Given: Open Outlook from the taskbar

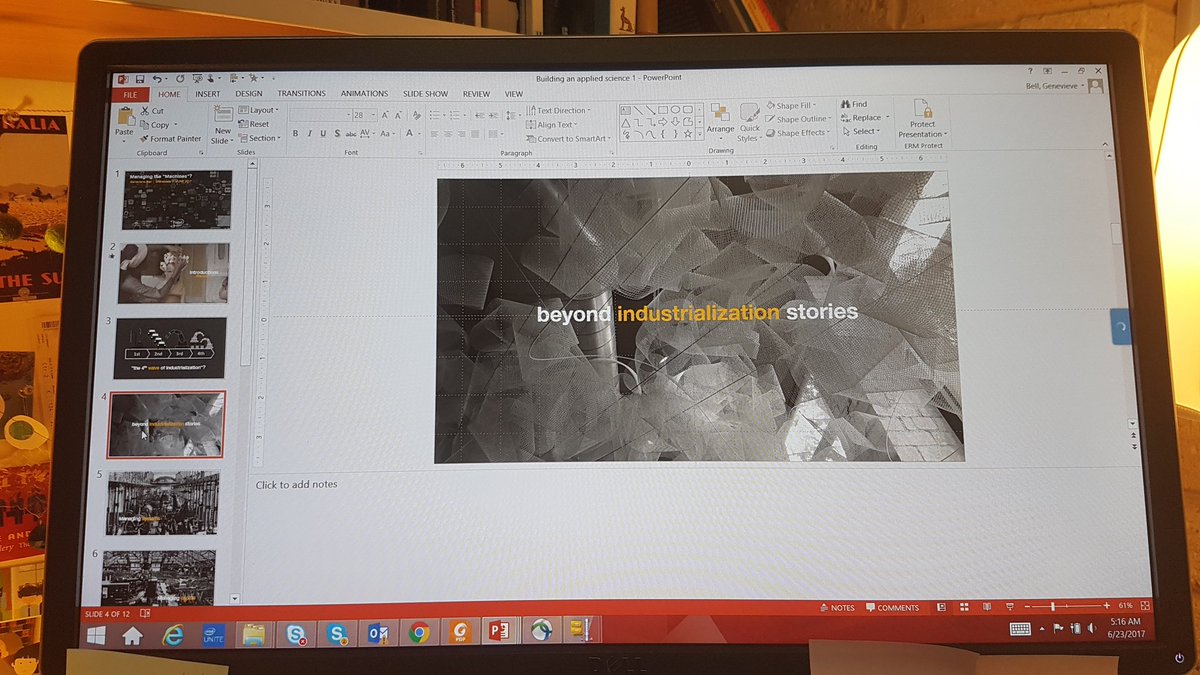Looking at the screenshot, I should 378,633.
